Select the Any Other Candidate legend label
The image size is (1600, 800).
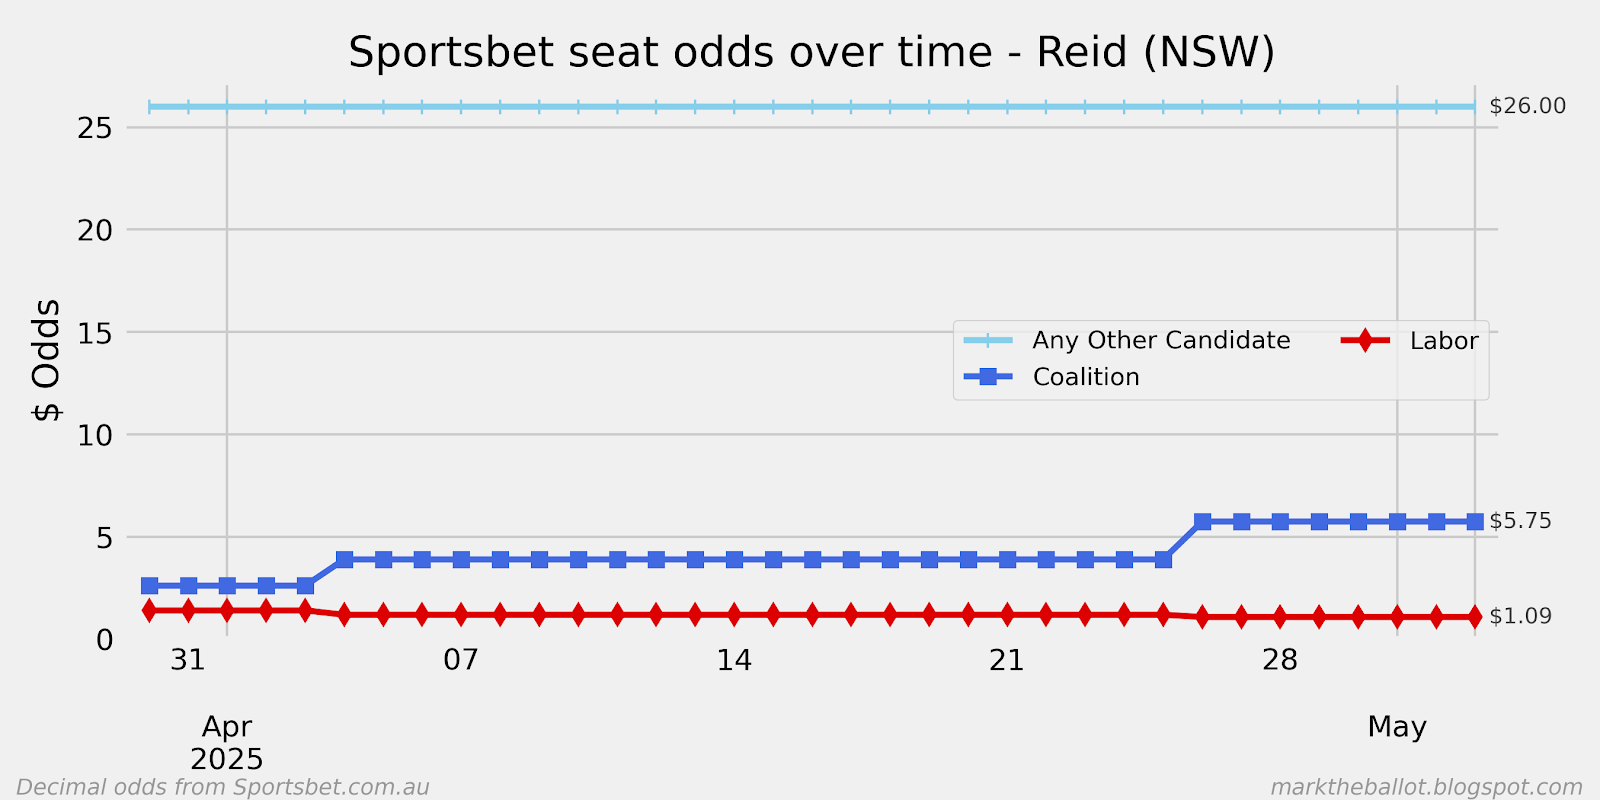(1161, 340)
